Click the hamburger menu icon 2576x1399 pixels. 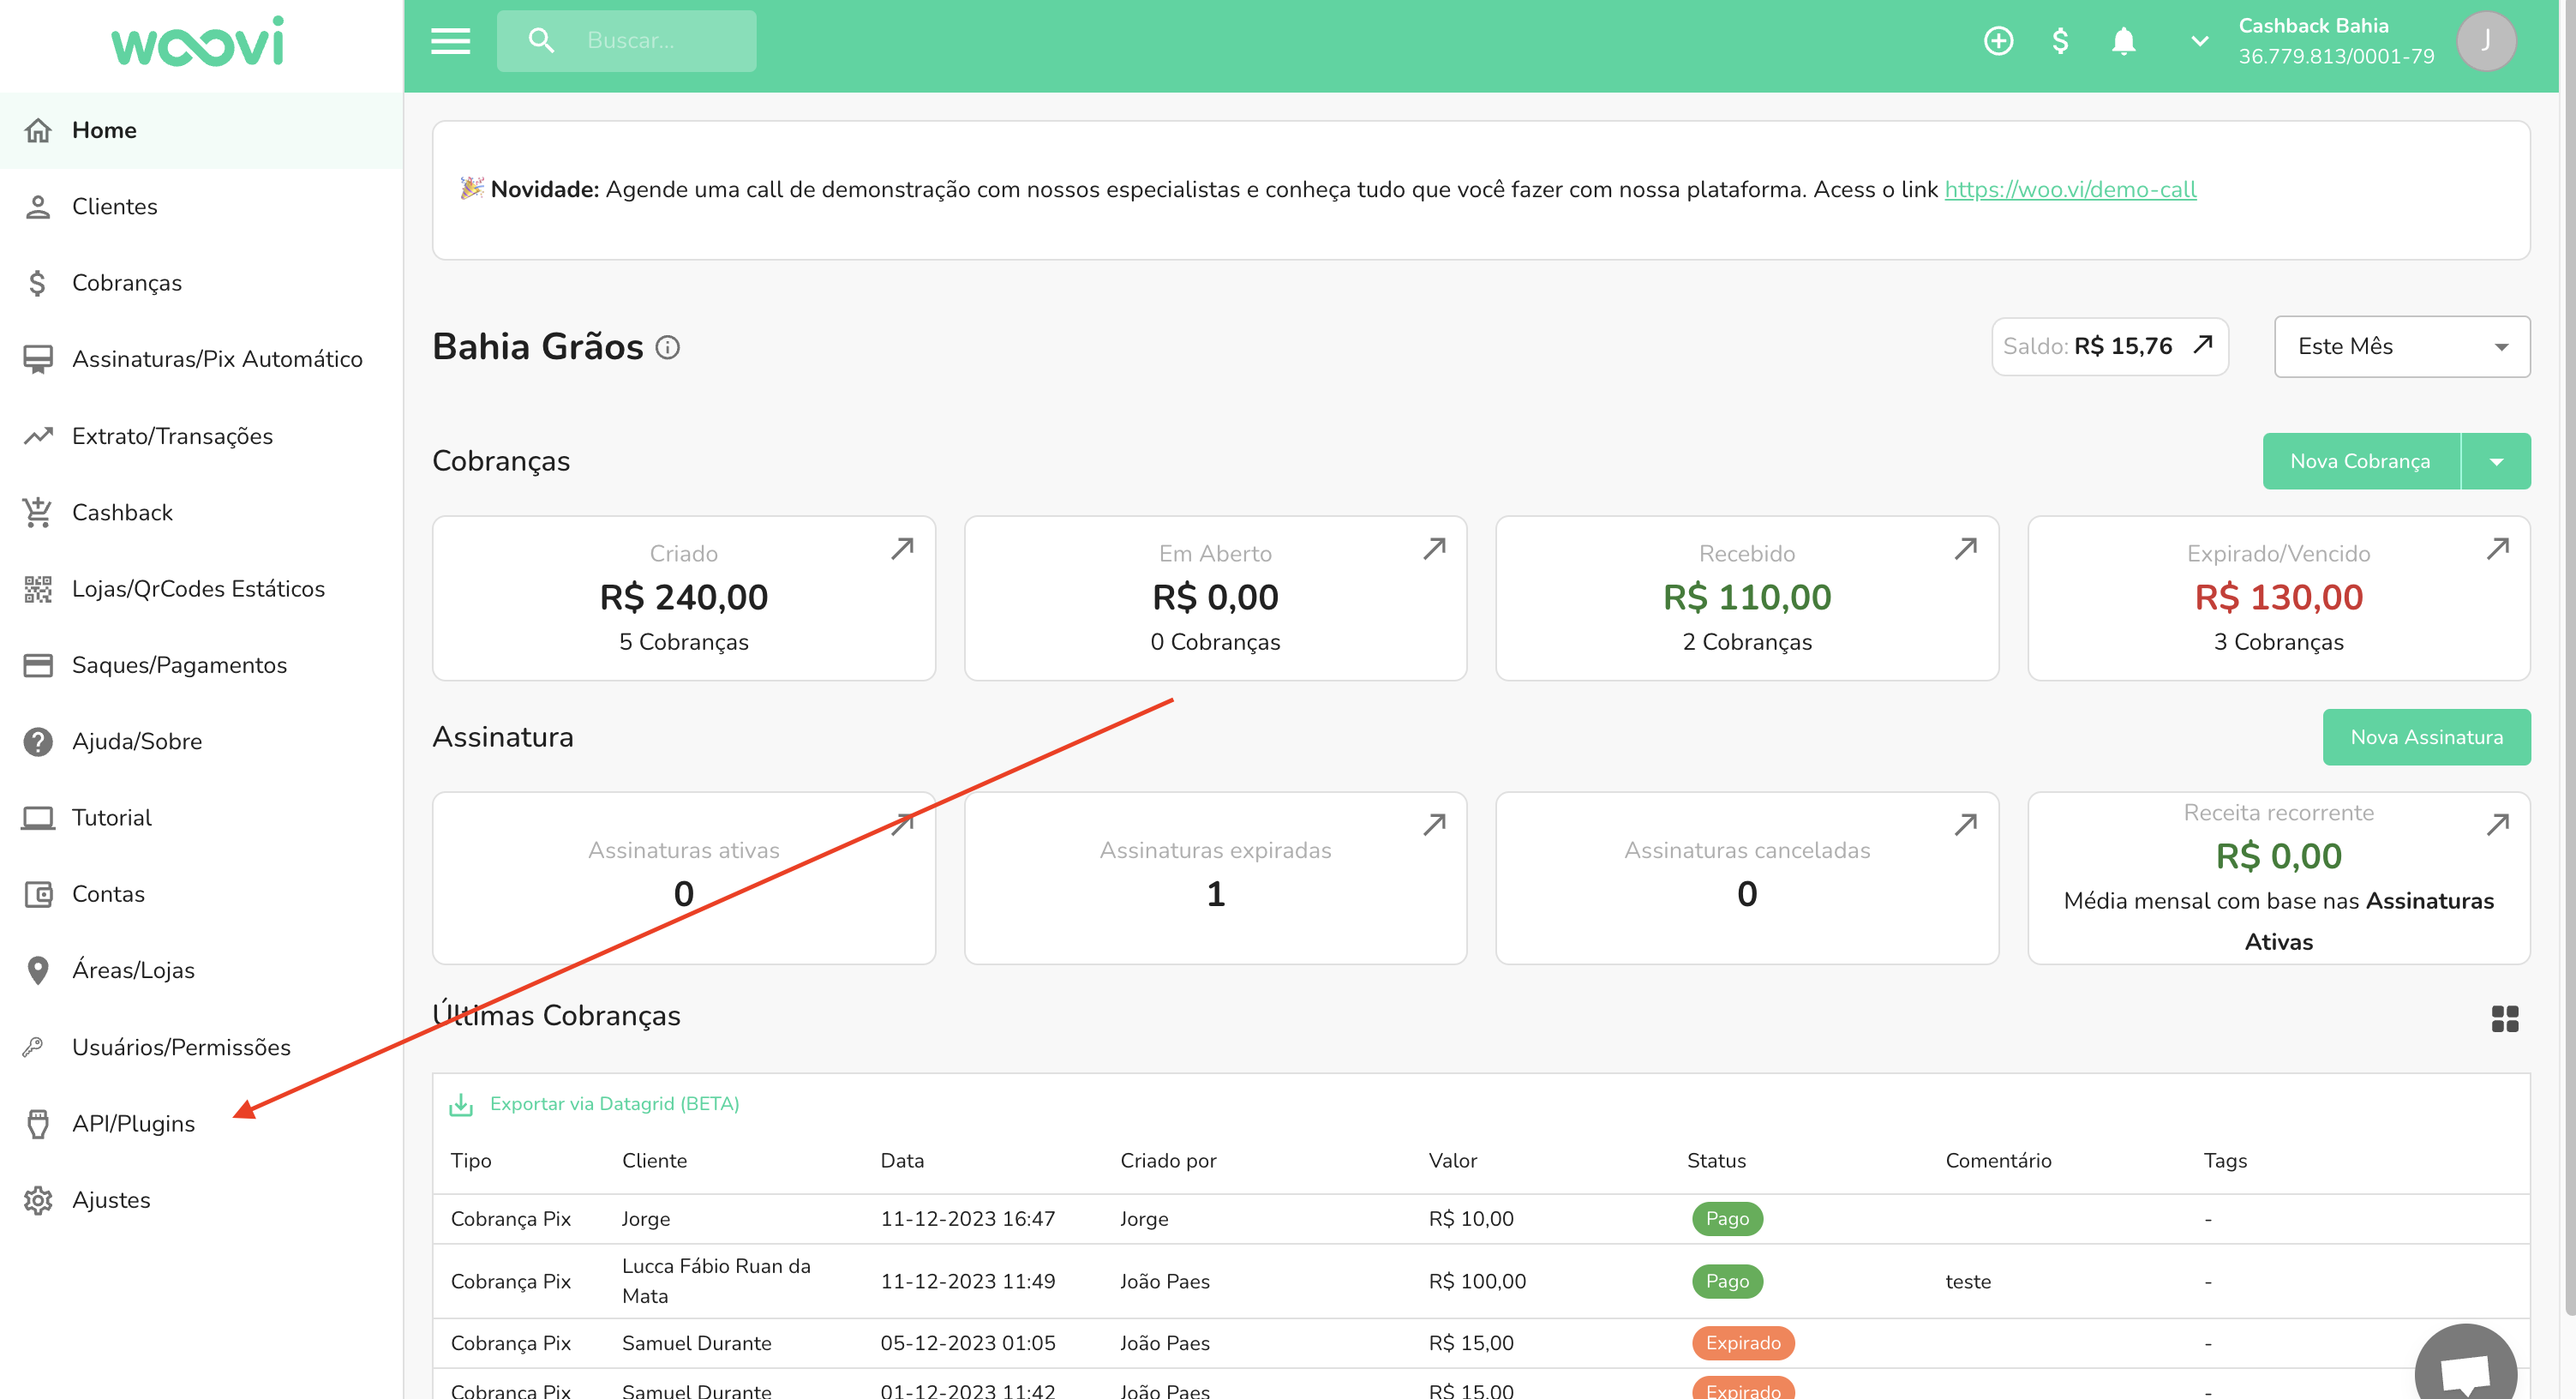coord(450,41)
